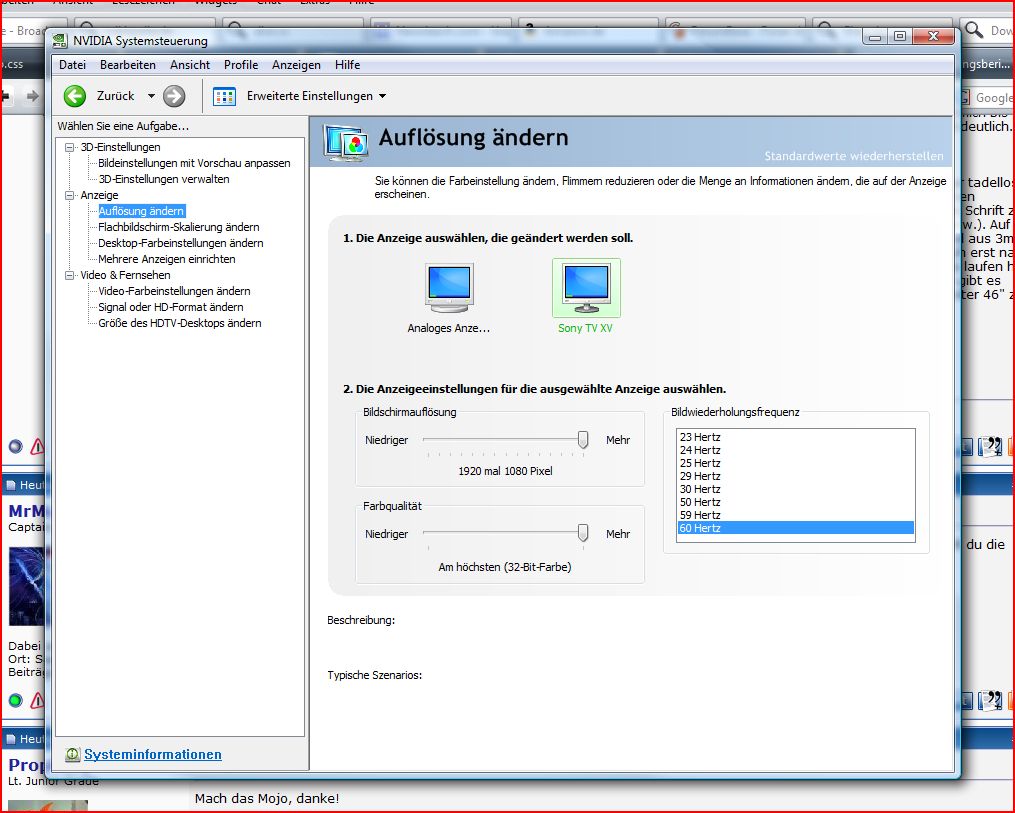Screen dimensions: 1015x813
Task: Open the Hilfe menu
Action: point(347,65)
